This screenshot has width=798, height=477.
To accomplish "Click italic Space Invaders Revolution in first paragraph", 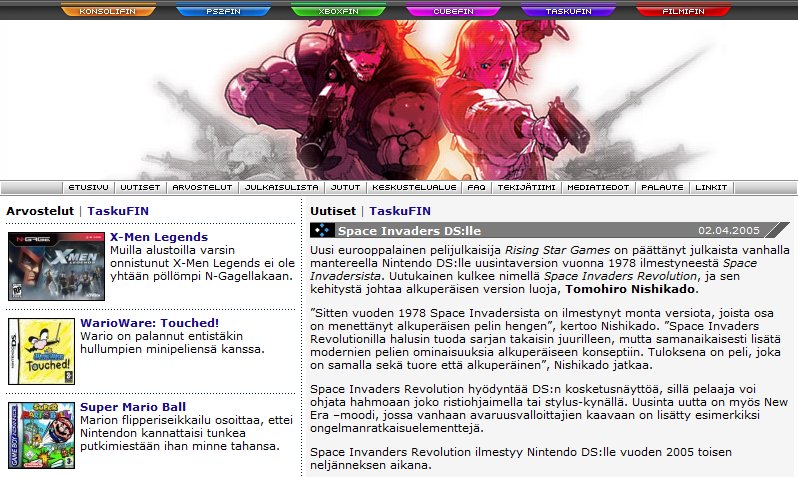I will point(620,276).
